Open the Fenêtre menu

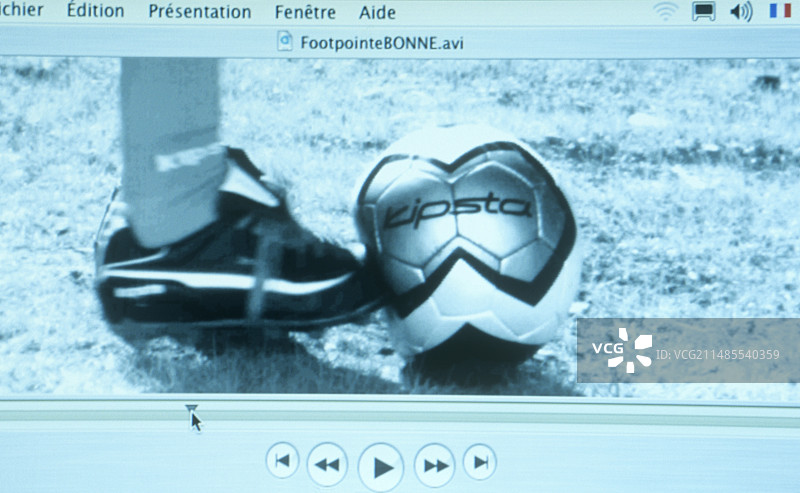tap(305, 12)
